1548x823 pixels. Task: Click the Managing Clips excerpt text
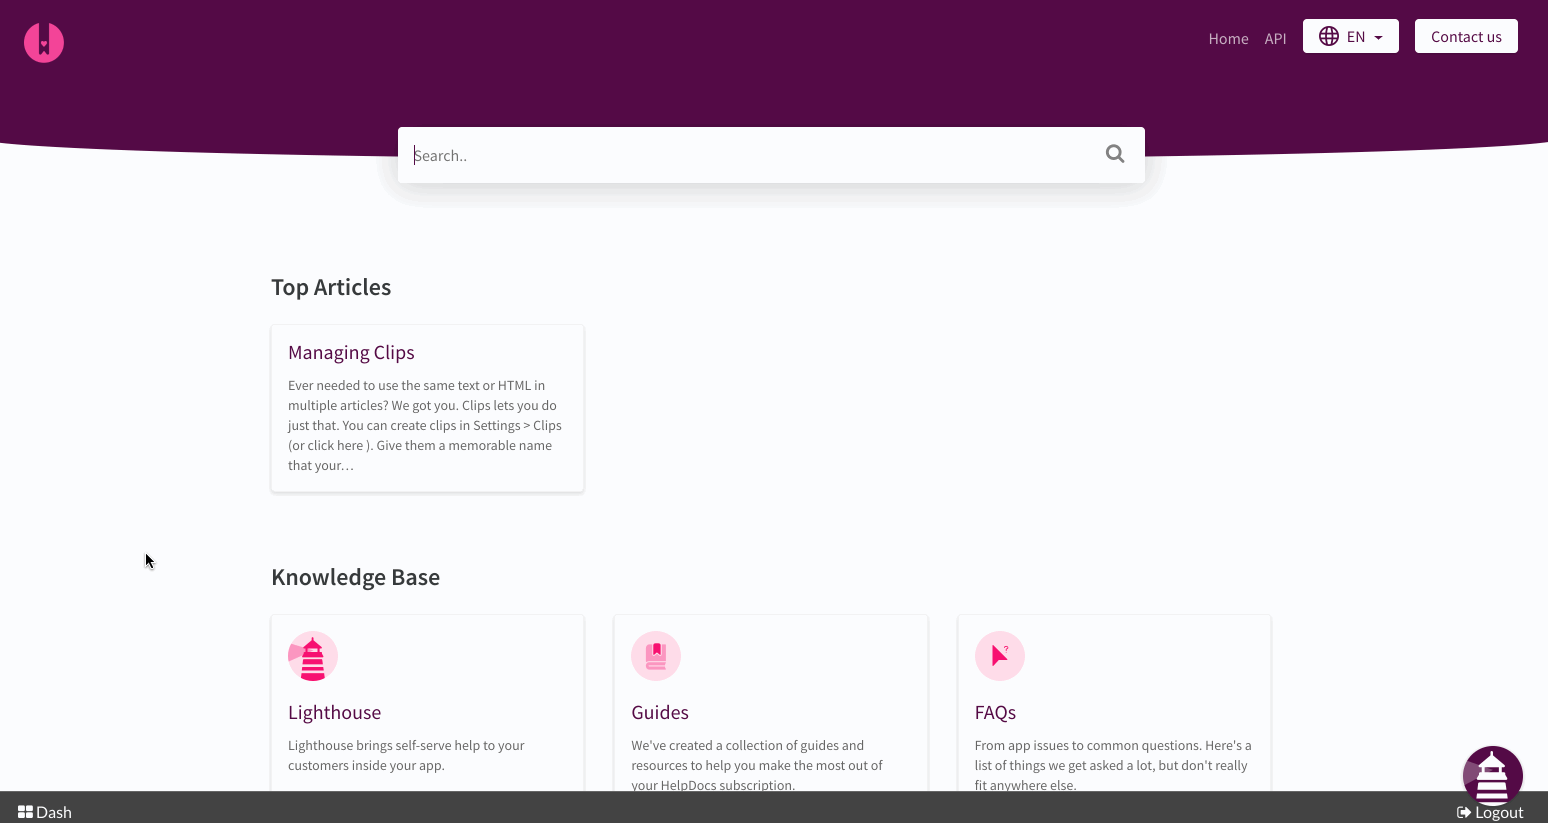pos(425,425)
